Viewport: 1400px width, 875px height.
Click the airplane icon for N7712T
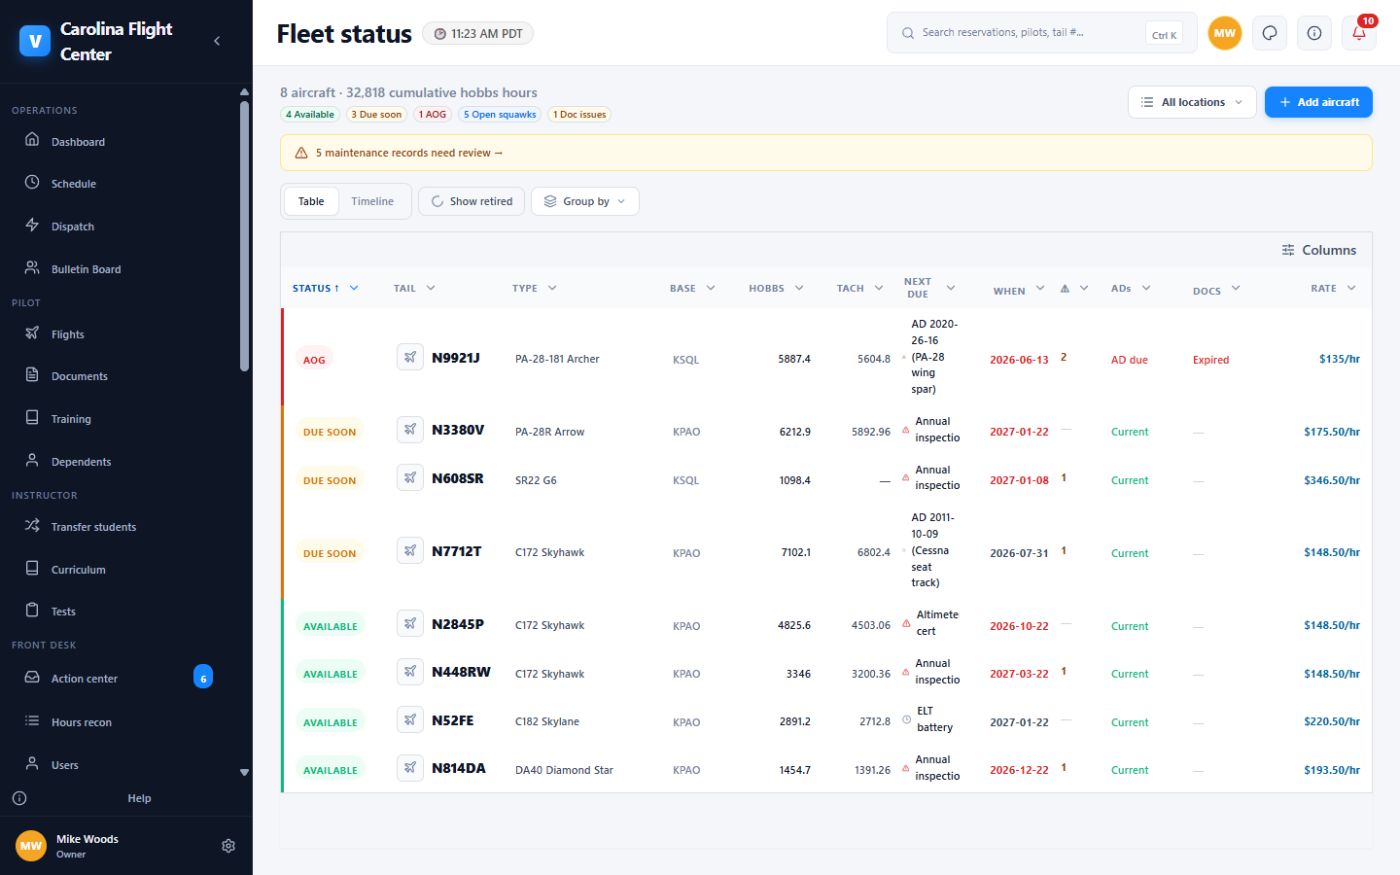410,552
